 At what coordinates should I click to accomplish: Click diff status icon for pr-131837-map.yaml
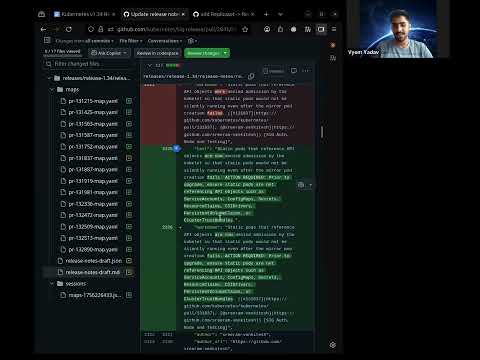coord(129,158)
